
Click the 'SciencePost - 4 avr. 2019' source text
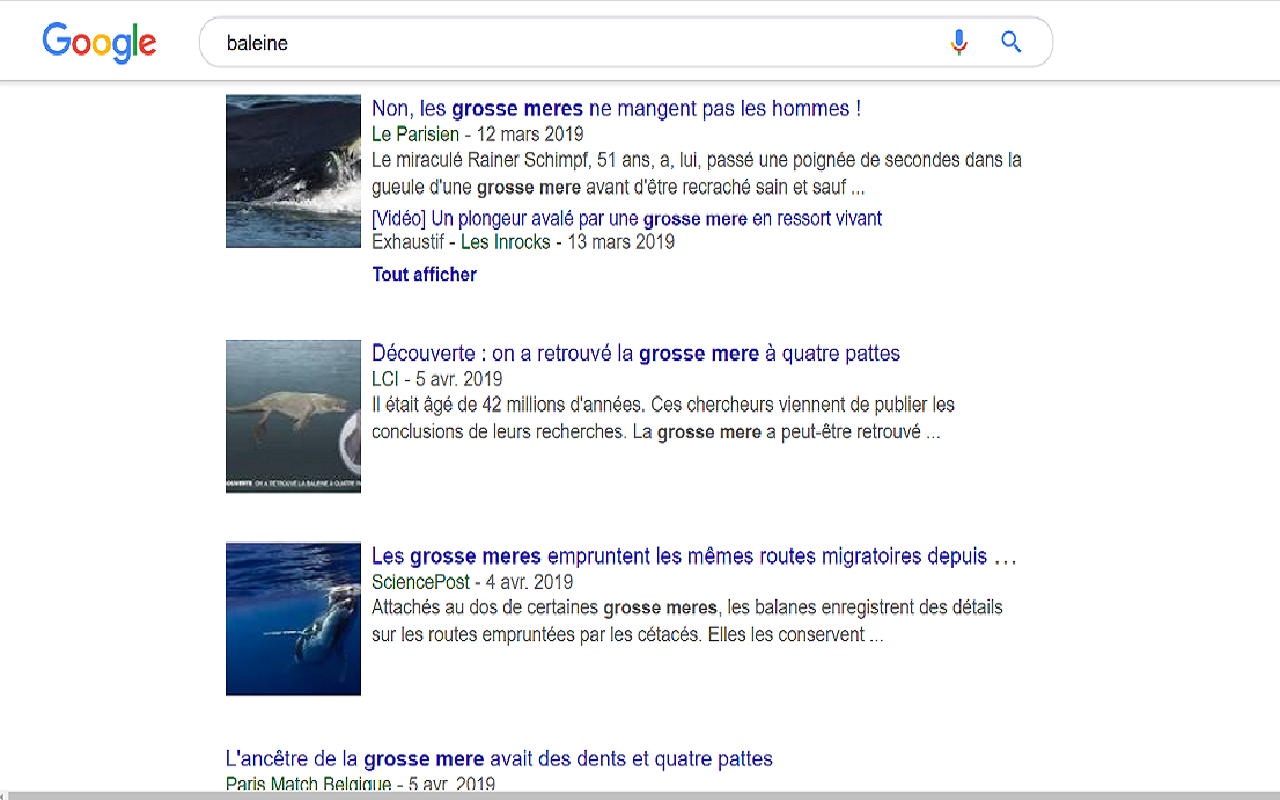[x=472, y=582]
